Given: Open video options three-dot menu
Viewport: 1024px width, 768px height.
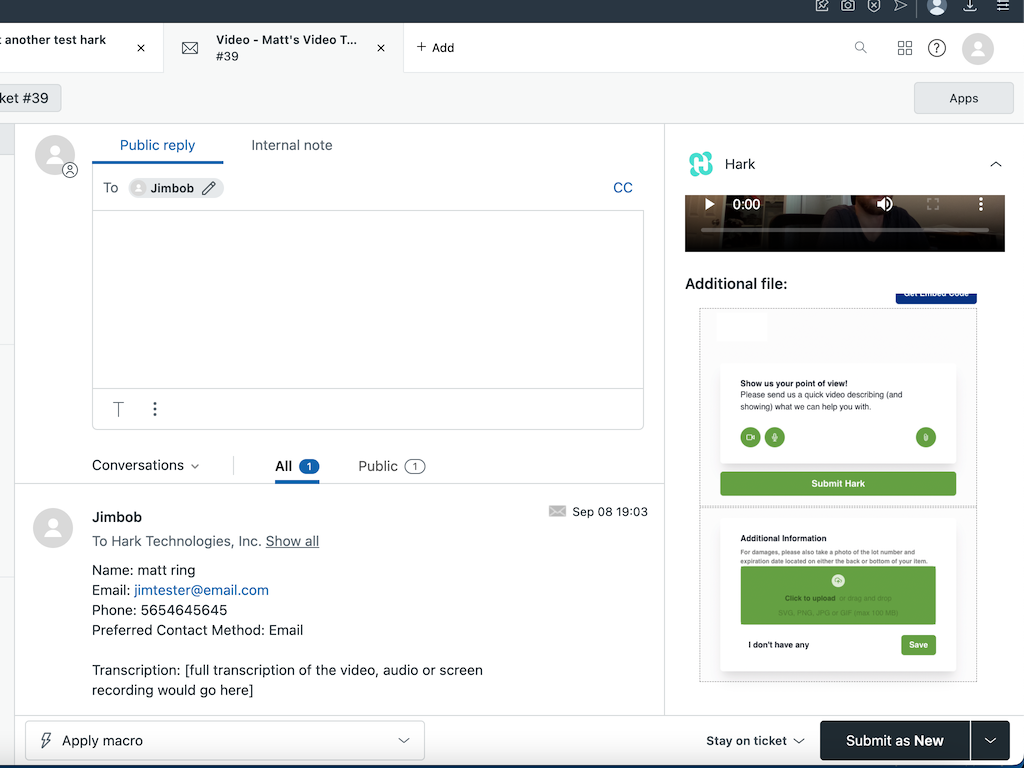Looking at the screenshot, I should 981,204.
